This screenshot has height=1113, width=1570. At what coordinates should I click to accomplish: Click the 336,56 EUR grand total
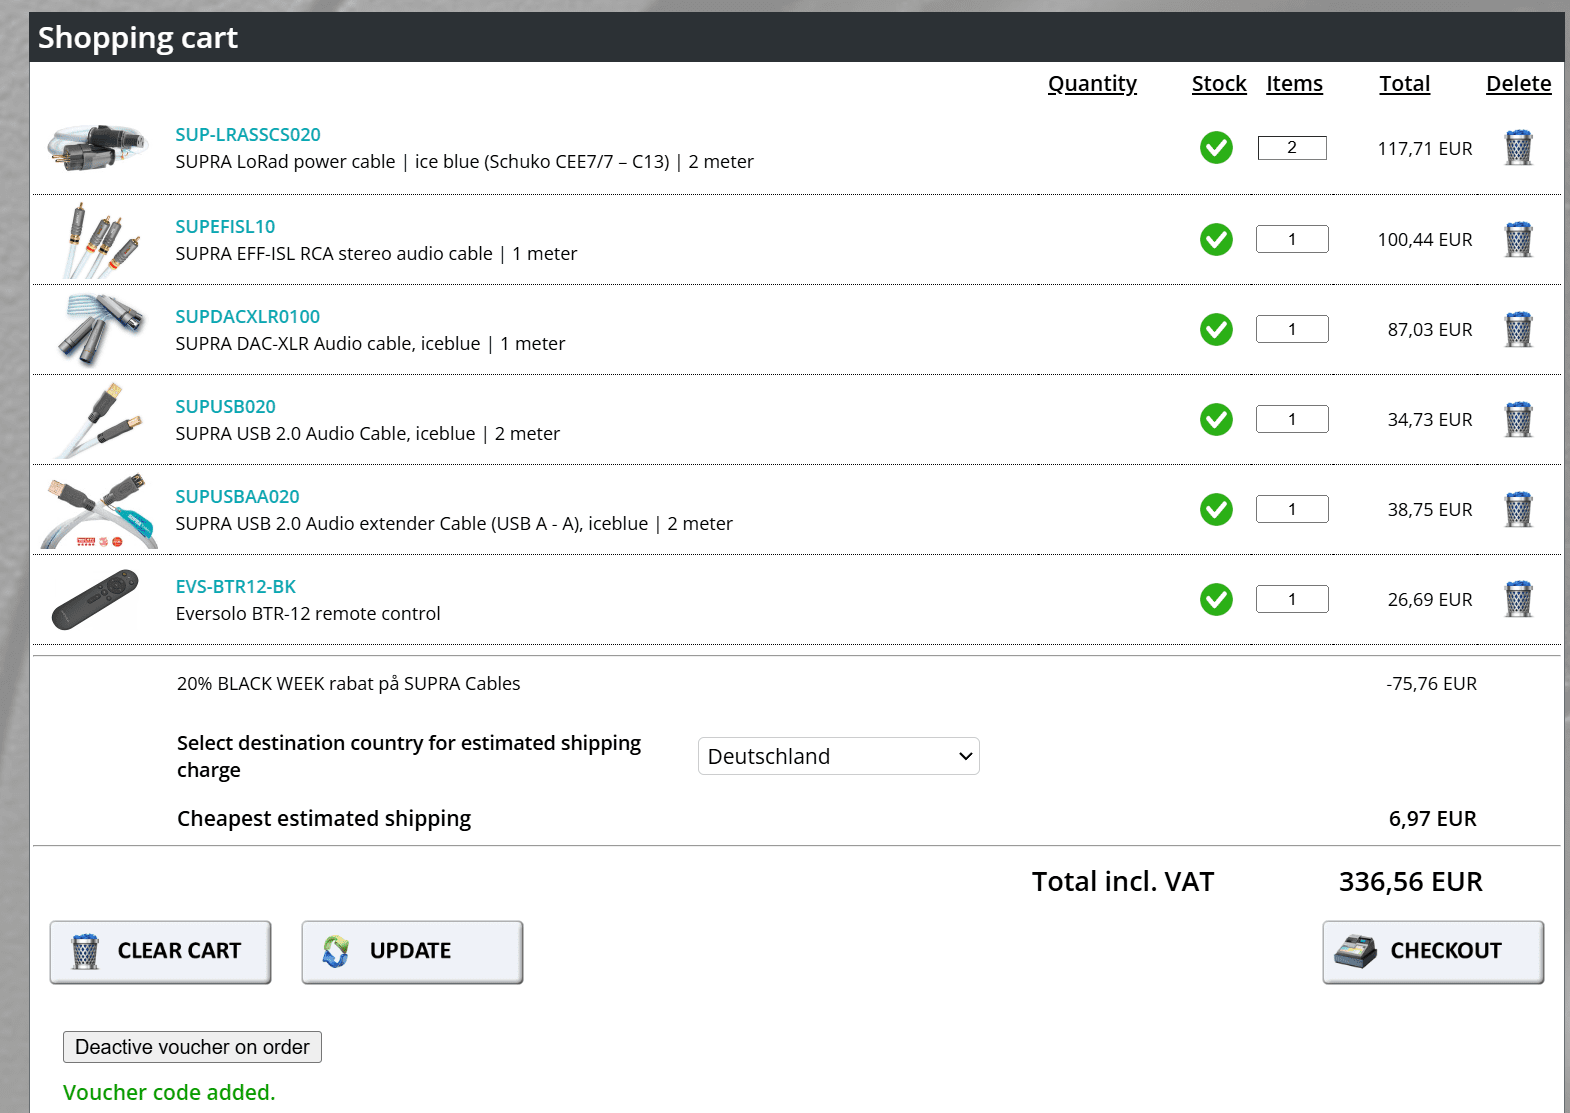tap(1410, 882)
